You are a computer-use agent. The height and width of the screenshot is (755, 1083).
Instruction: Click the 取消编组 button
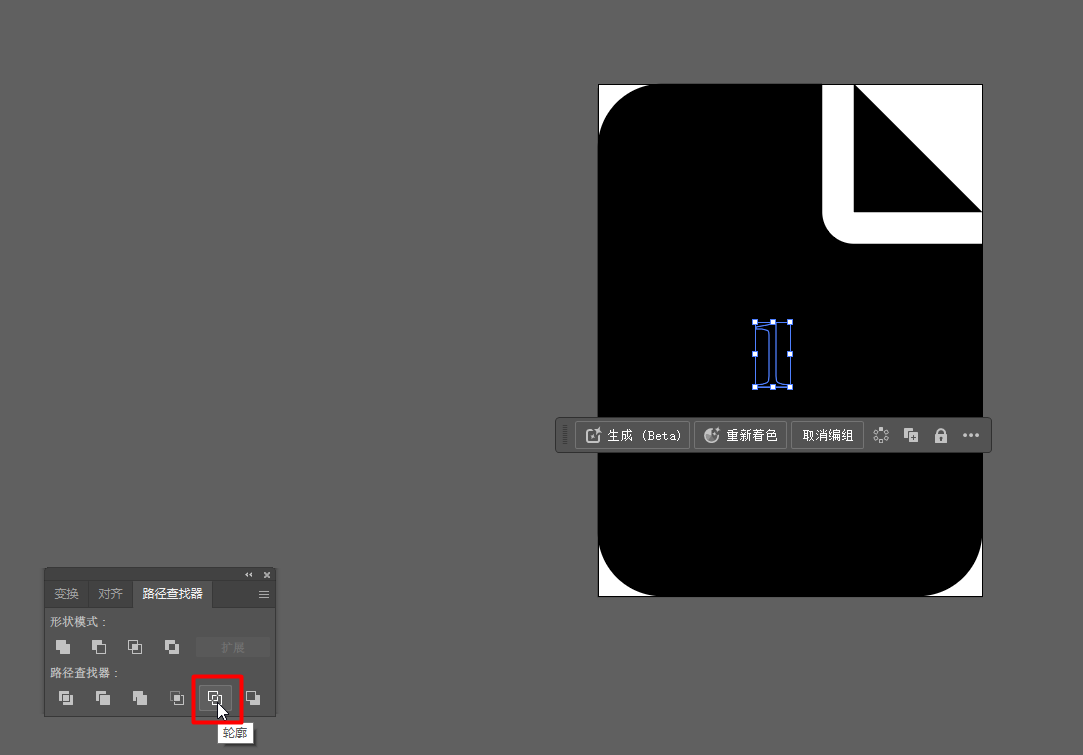point(827,435)
